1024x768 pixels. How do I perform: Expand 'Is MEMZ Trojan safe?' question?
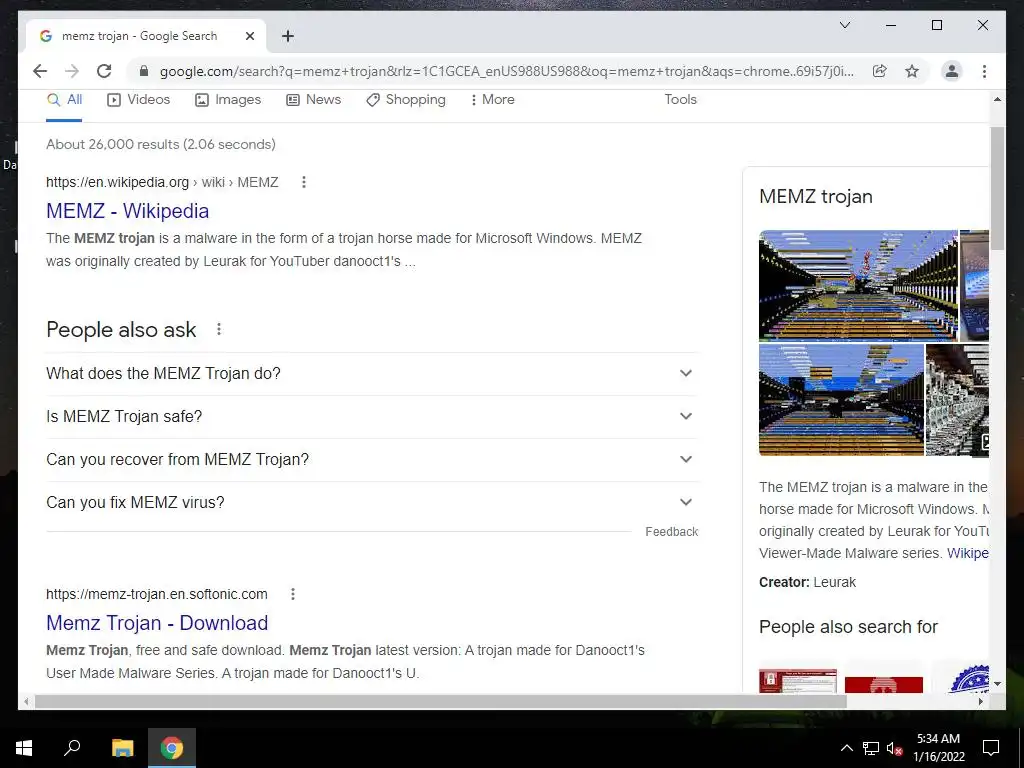pyautogui.click(x=372, y=417)
